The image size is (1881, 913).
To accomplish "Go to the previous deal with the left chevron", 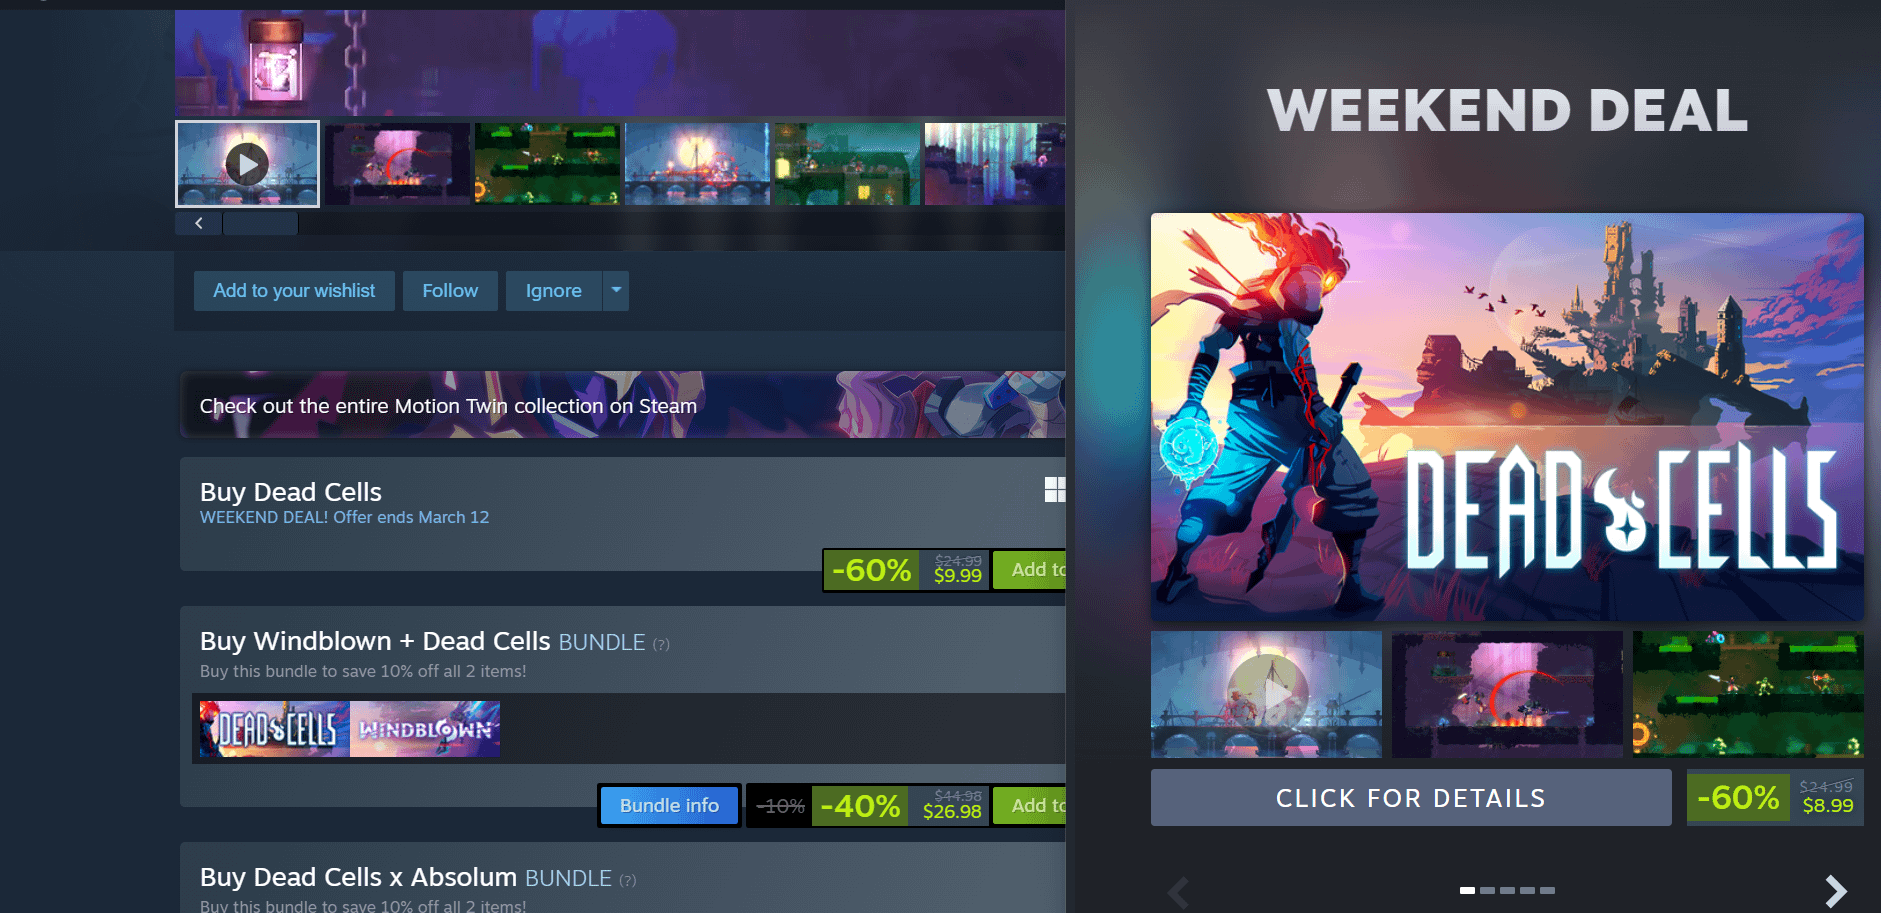I will click(x=1179, y=890).
